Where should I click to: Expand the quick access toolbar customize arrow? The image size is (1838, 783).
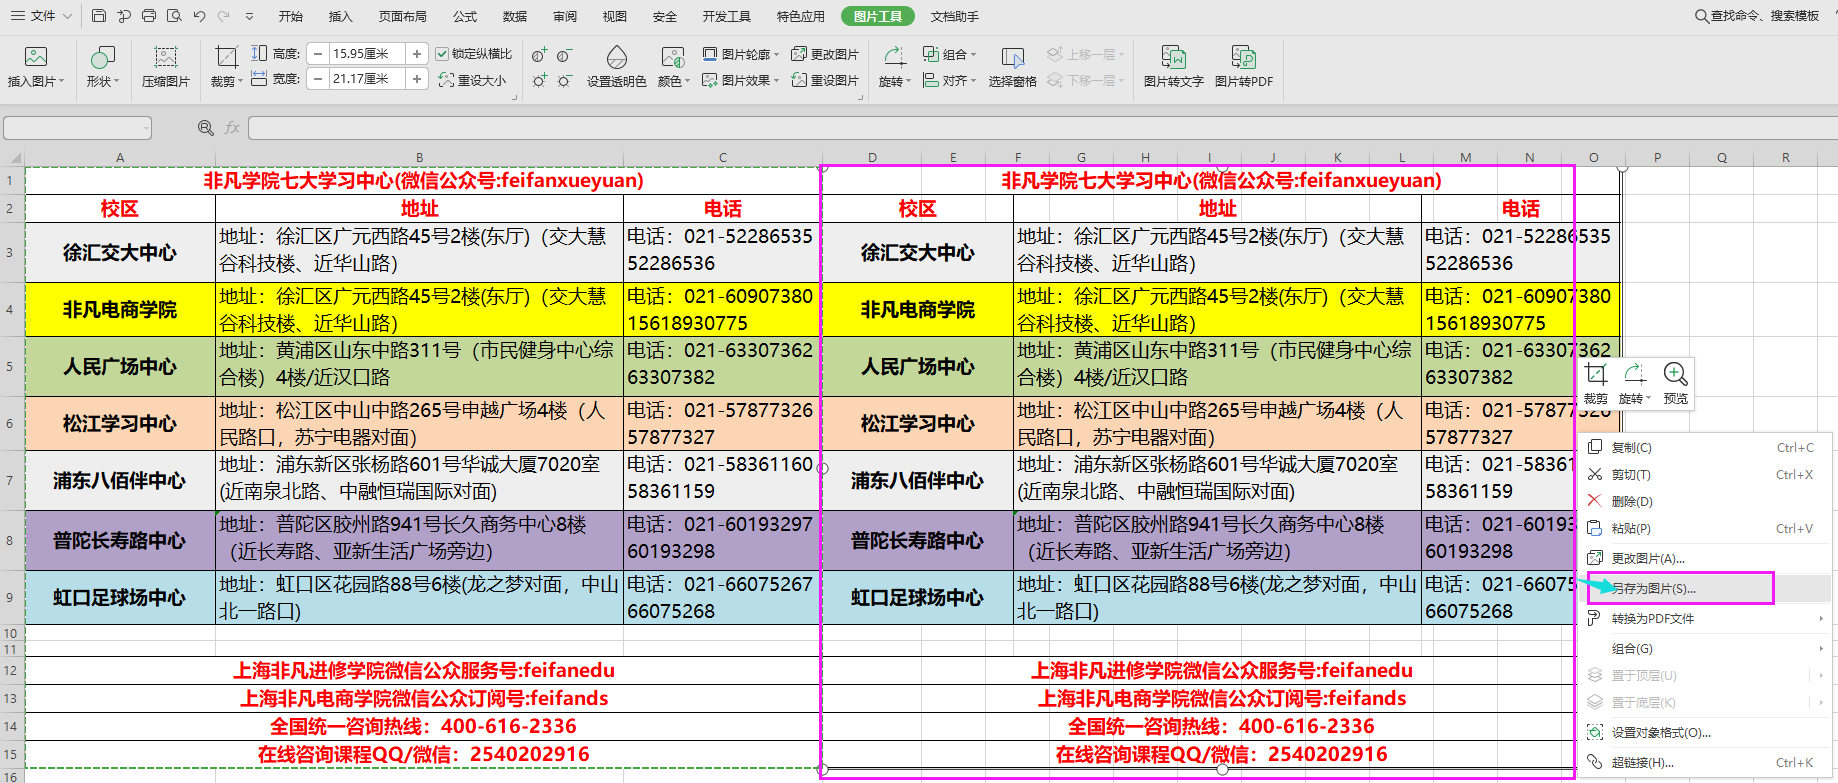(249, 16)
